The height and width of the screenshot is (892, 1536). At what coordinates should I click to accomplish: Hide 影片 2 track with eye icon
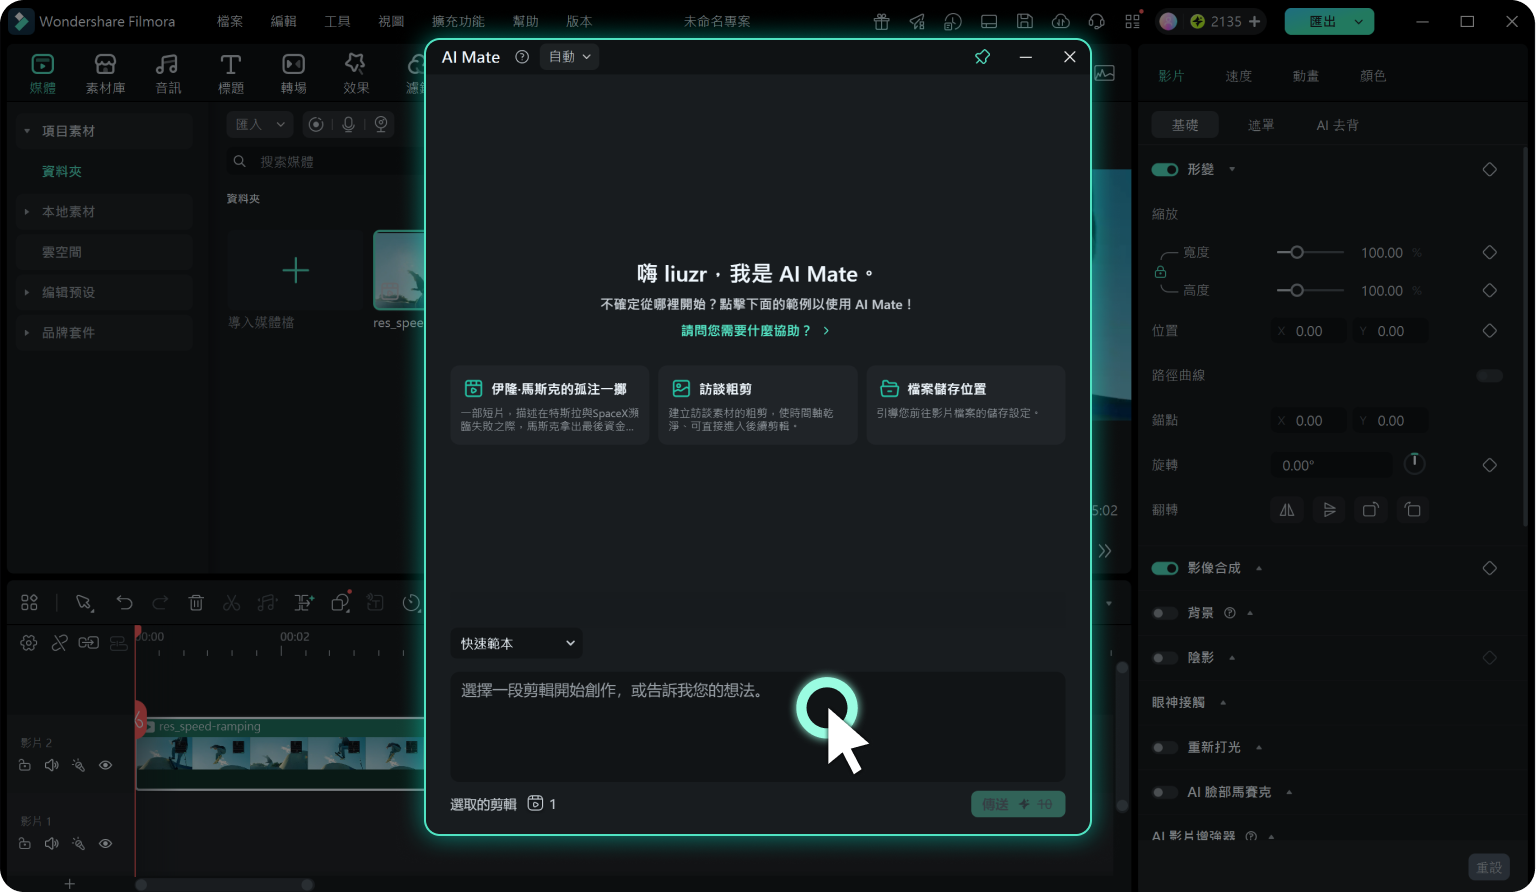pyautogui.click(x=105, y=765)
